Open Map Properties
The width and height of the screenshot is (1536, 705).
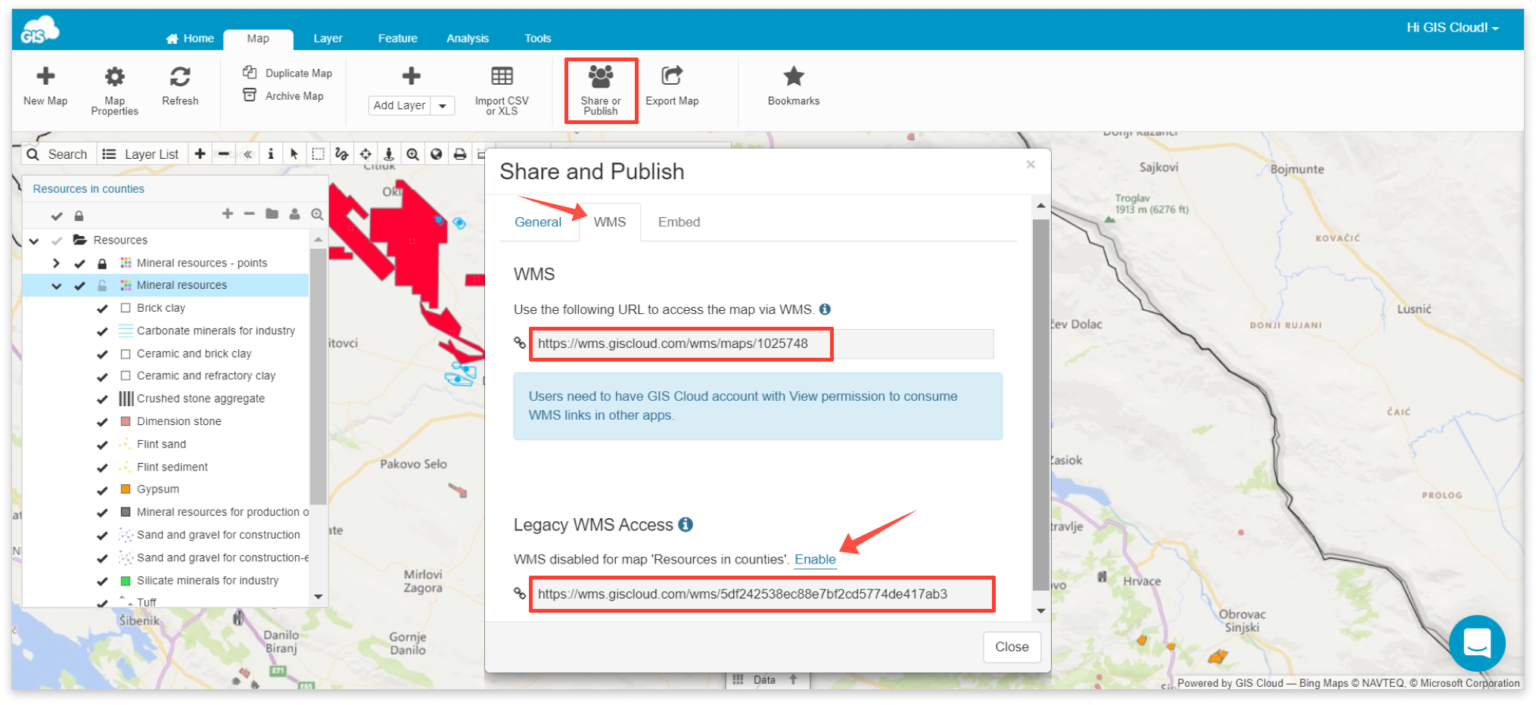click(113, 90)
